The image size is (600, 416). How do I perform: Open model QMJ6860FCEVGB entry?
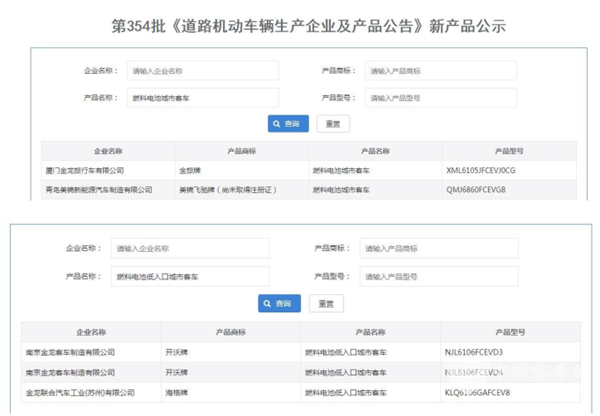pyautogui.click(x=476, y=189)
